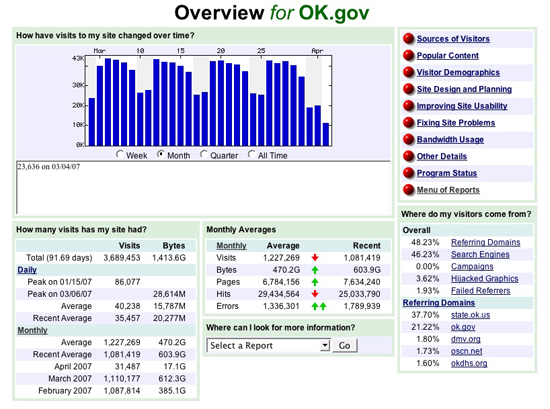This screenshot has width=550, height=409.
Task: Select the Week radio button
Action: pyautogui.click(x=120, y=154)
